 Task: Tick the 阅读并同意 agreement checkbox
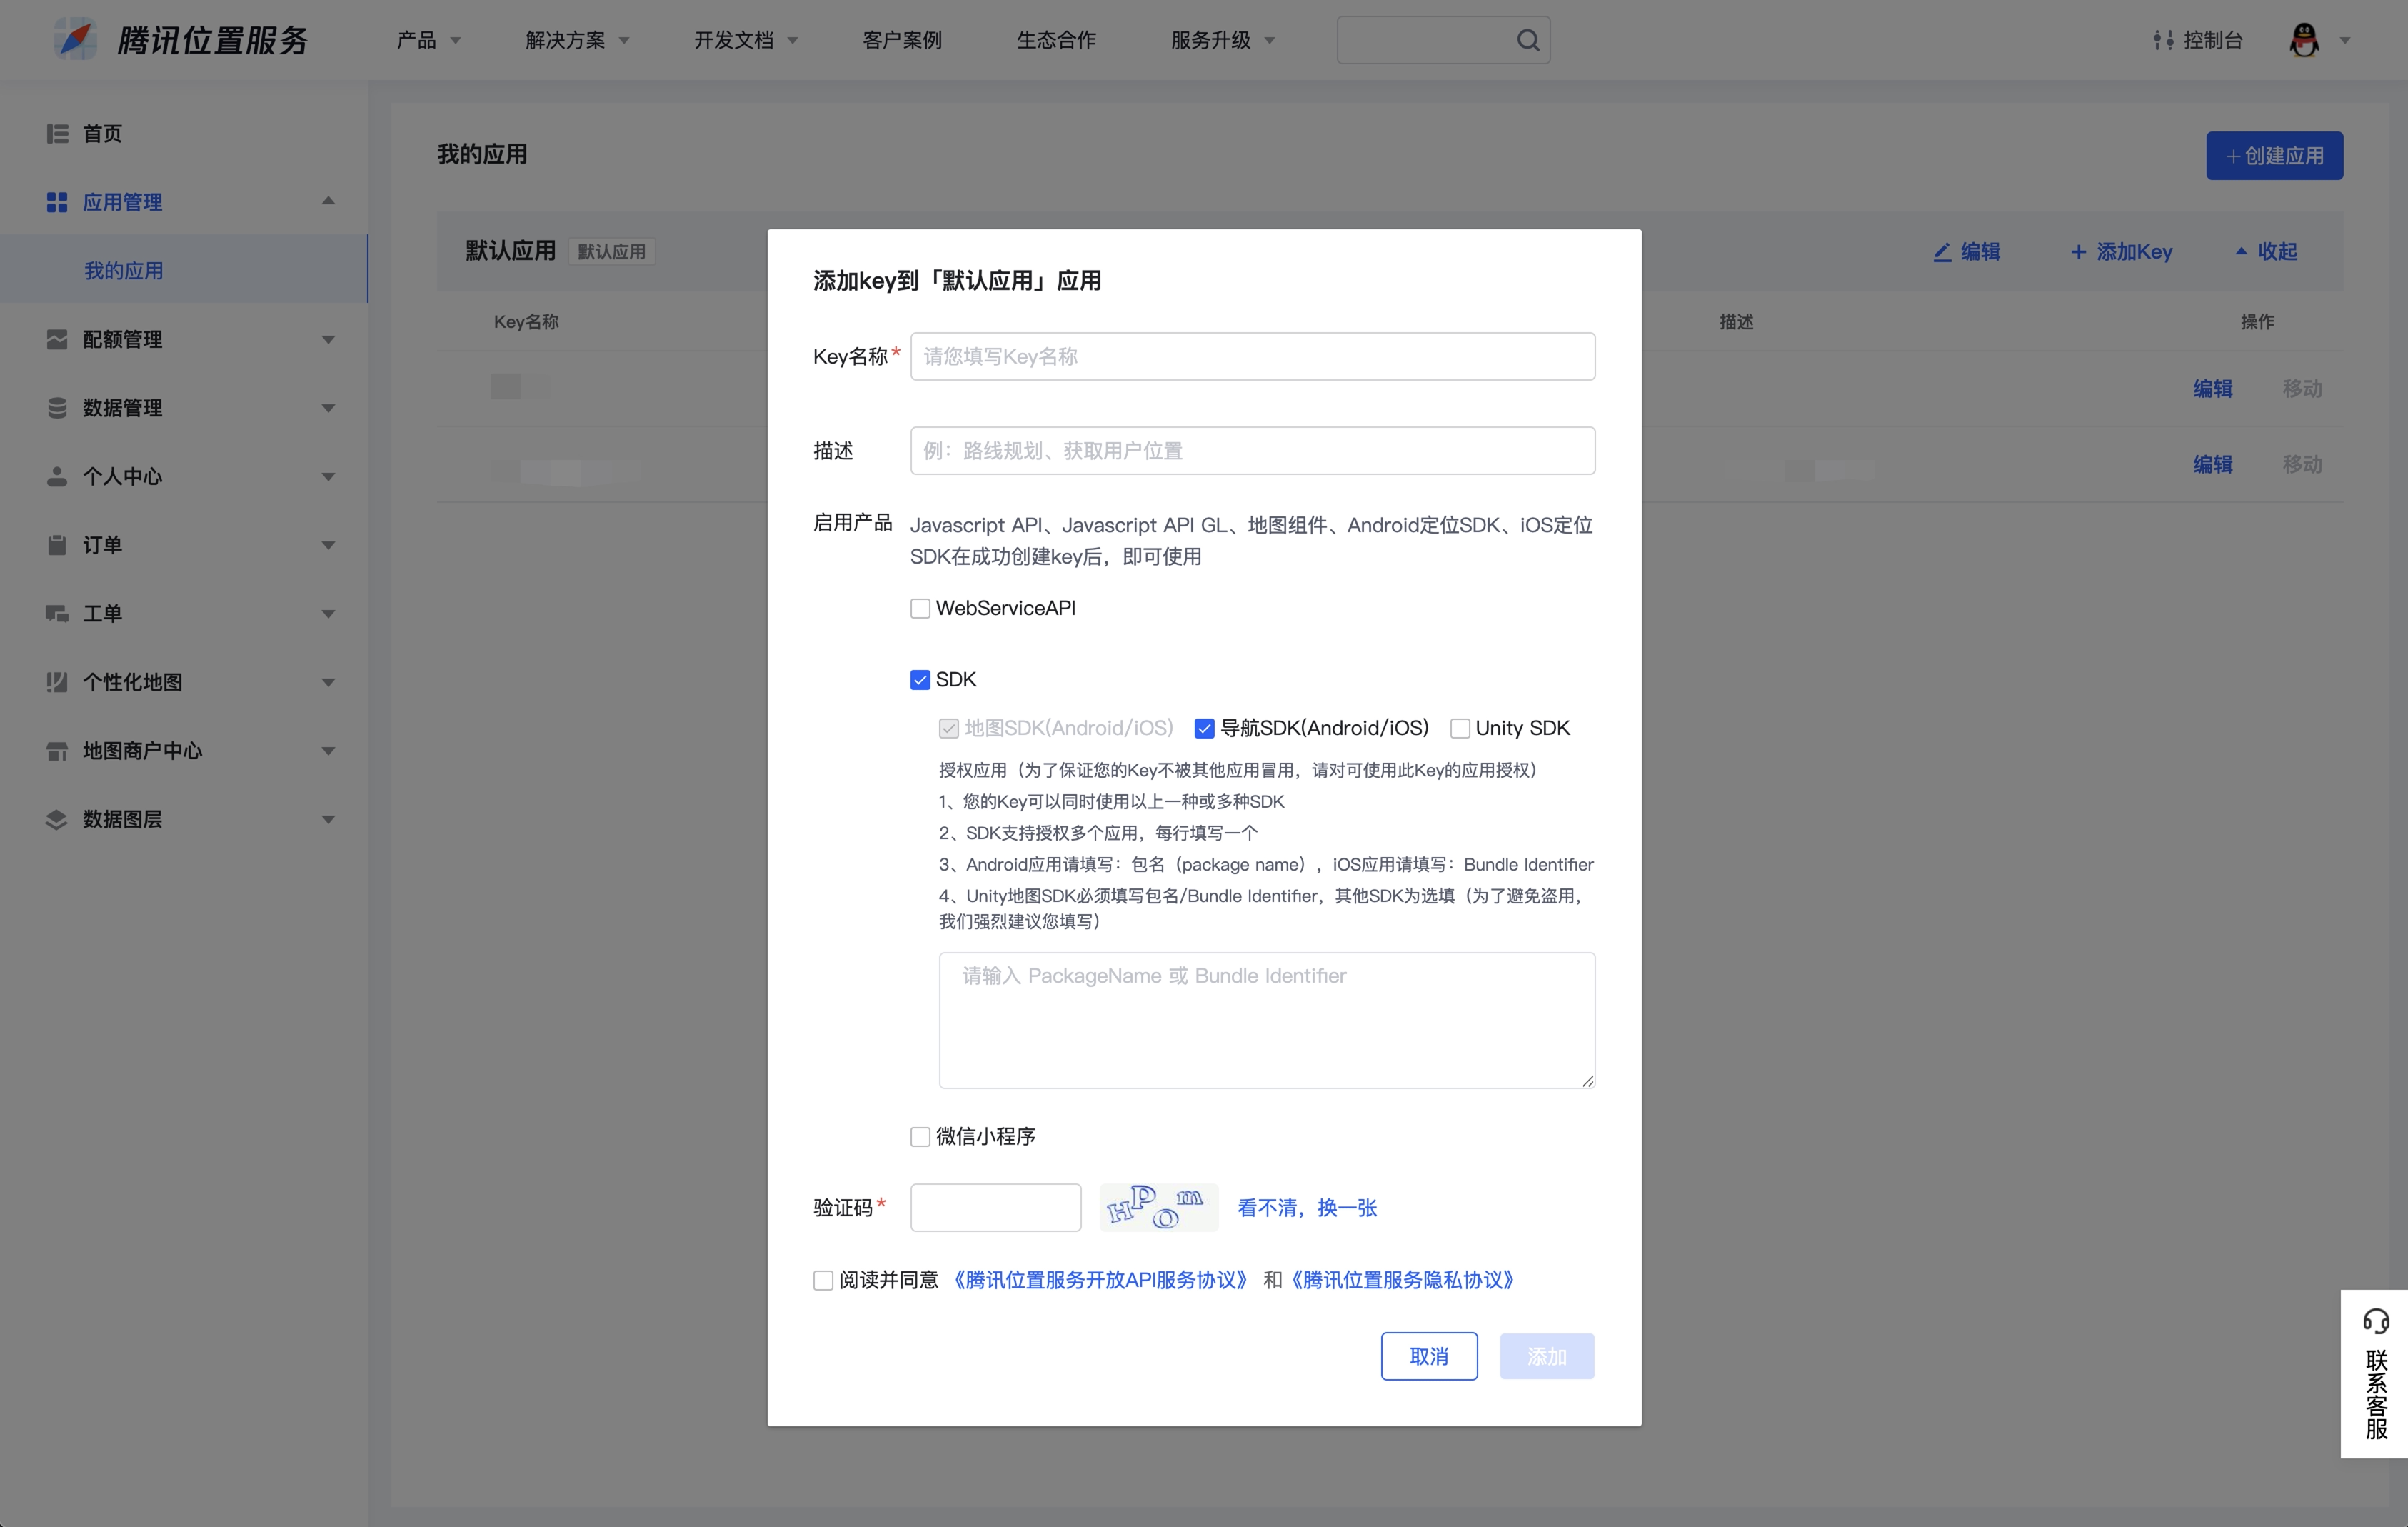pyautogui.click(x=823, y=1280)
